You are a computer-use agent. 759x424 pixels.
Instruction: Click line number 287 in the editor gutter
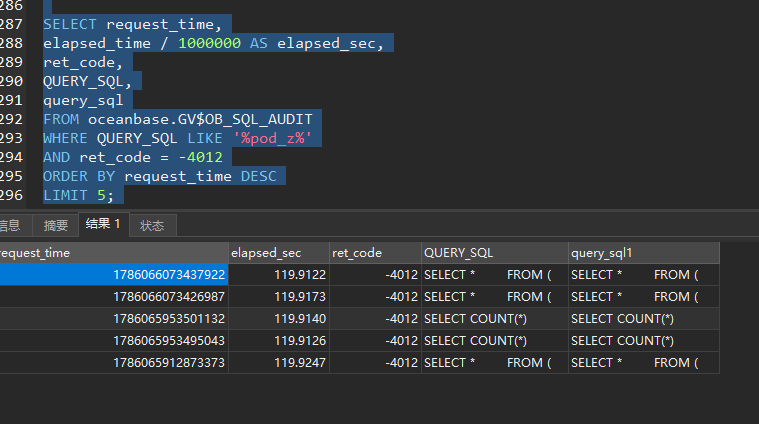click(11, 24)
